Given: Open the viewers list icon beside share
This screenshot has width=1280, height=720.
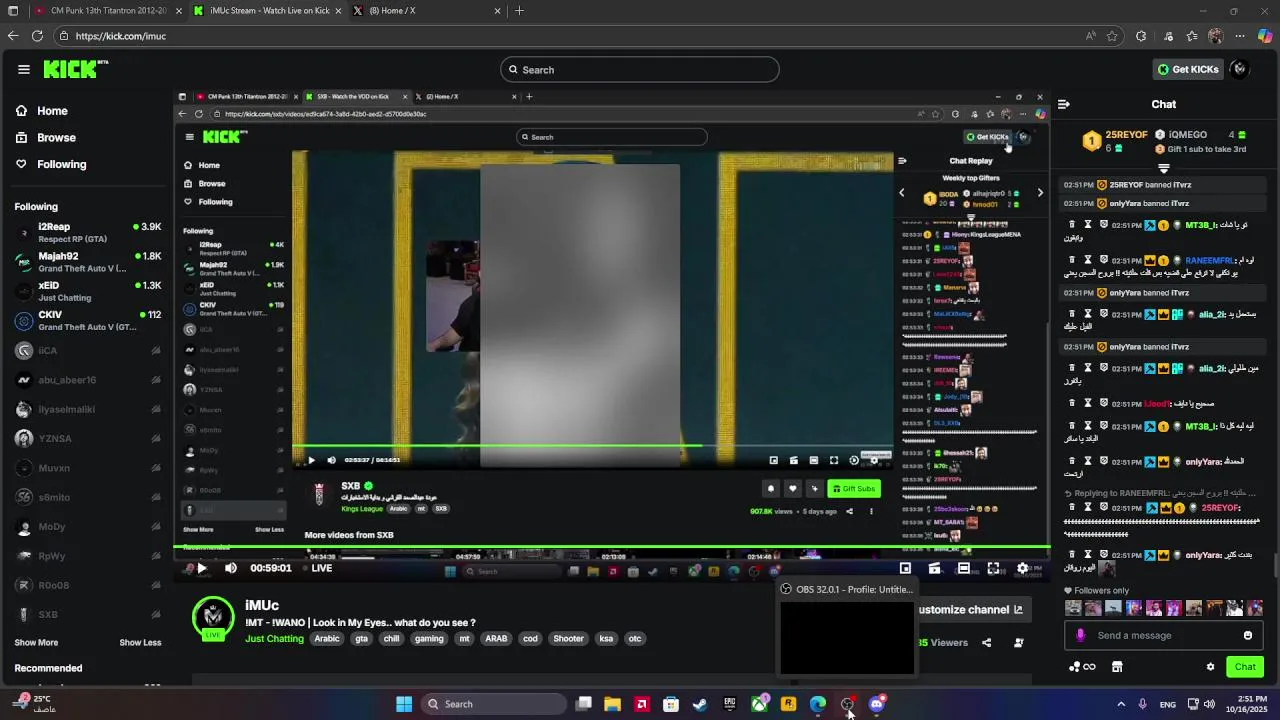Looking at the screenshot, I should [1018, 643].
